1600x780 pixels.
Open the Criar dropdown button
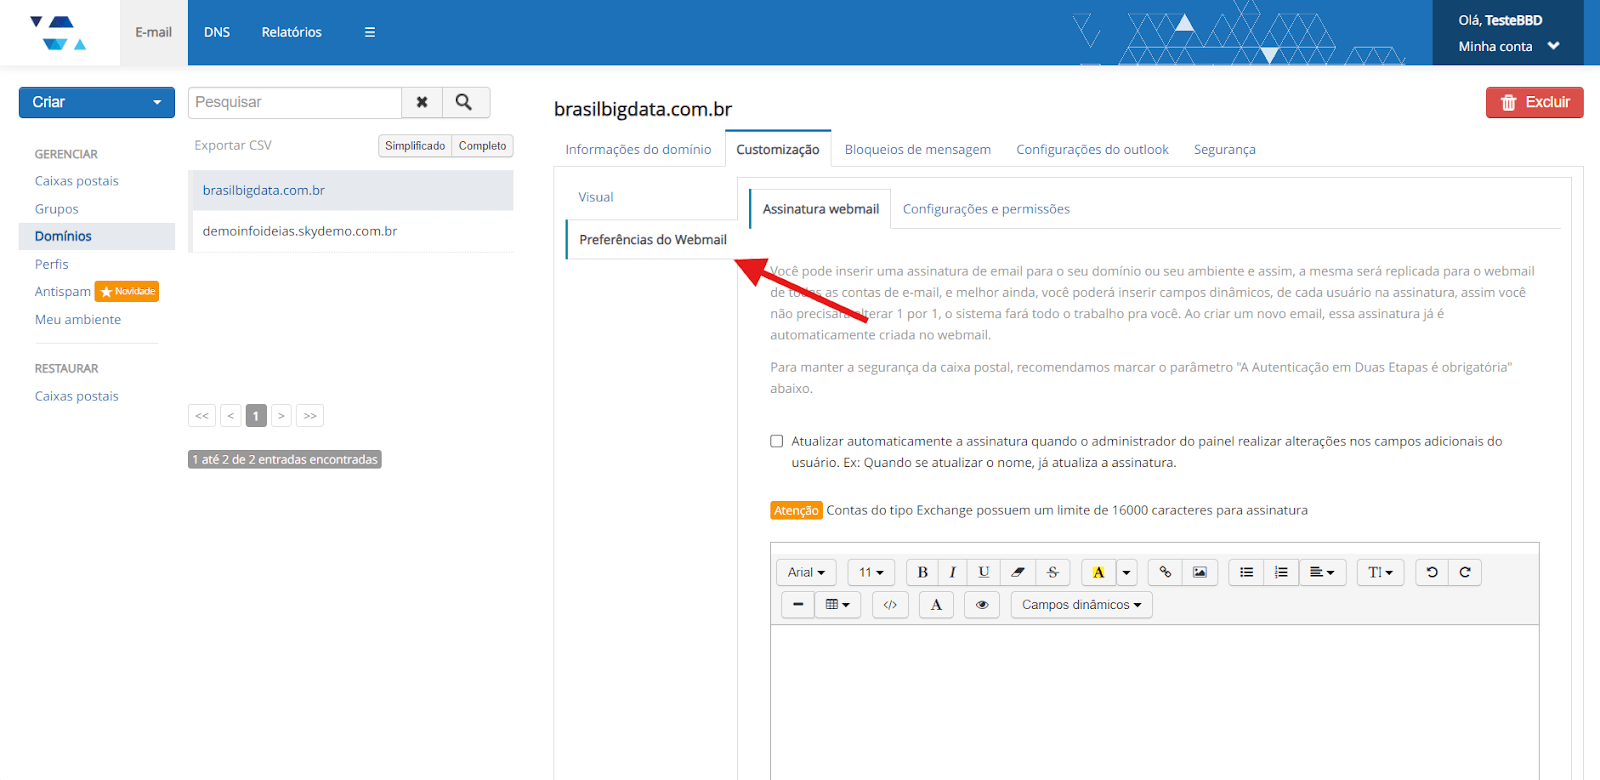click(96, 102)
